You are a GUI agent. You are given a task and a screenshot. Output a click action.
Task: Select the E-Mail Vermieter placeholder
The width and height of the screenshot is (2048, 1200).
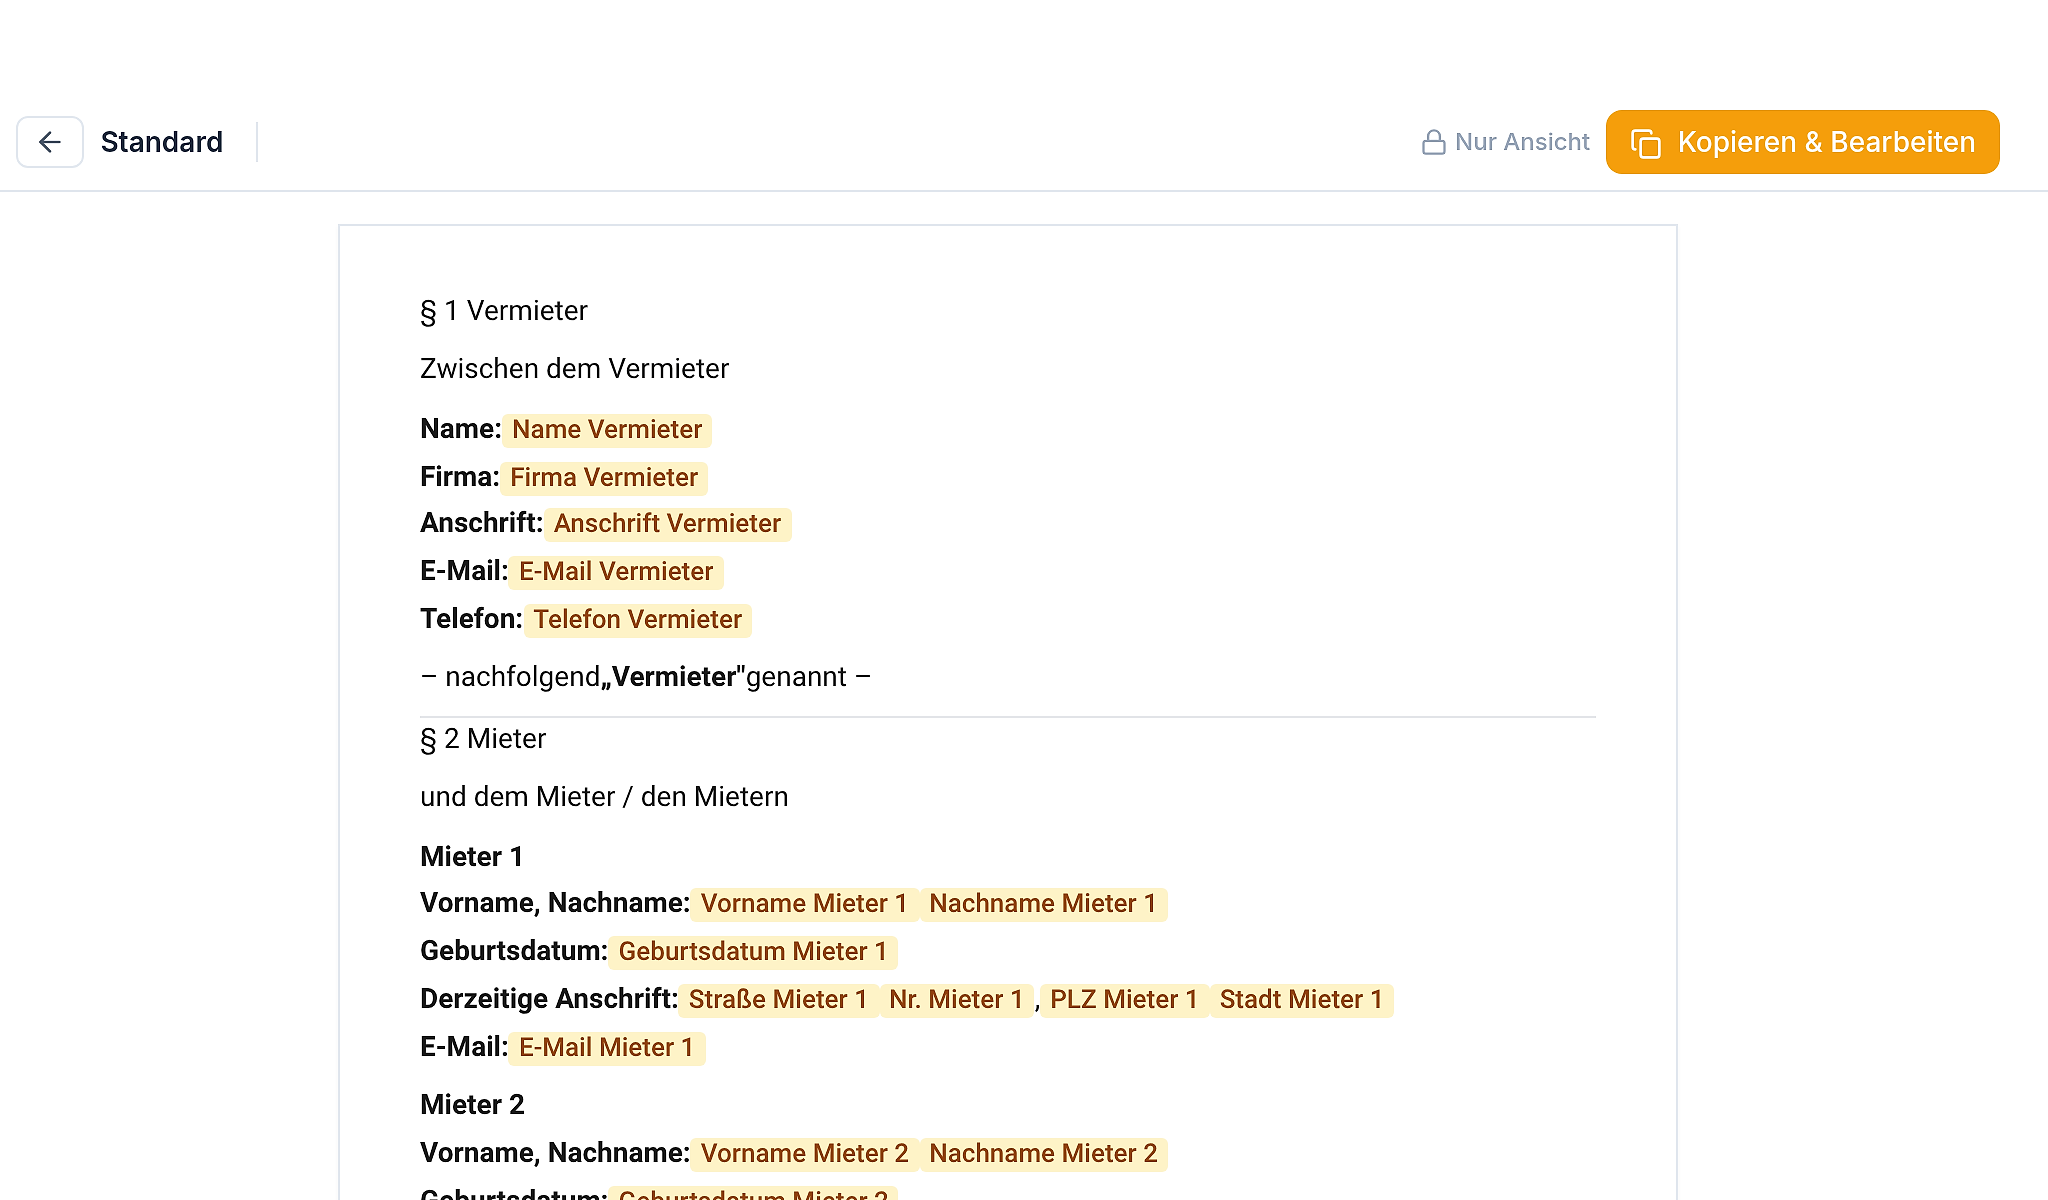point(616,572)
